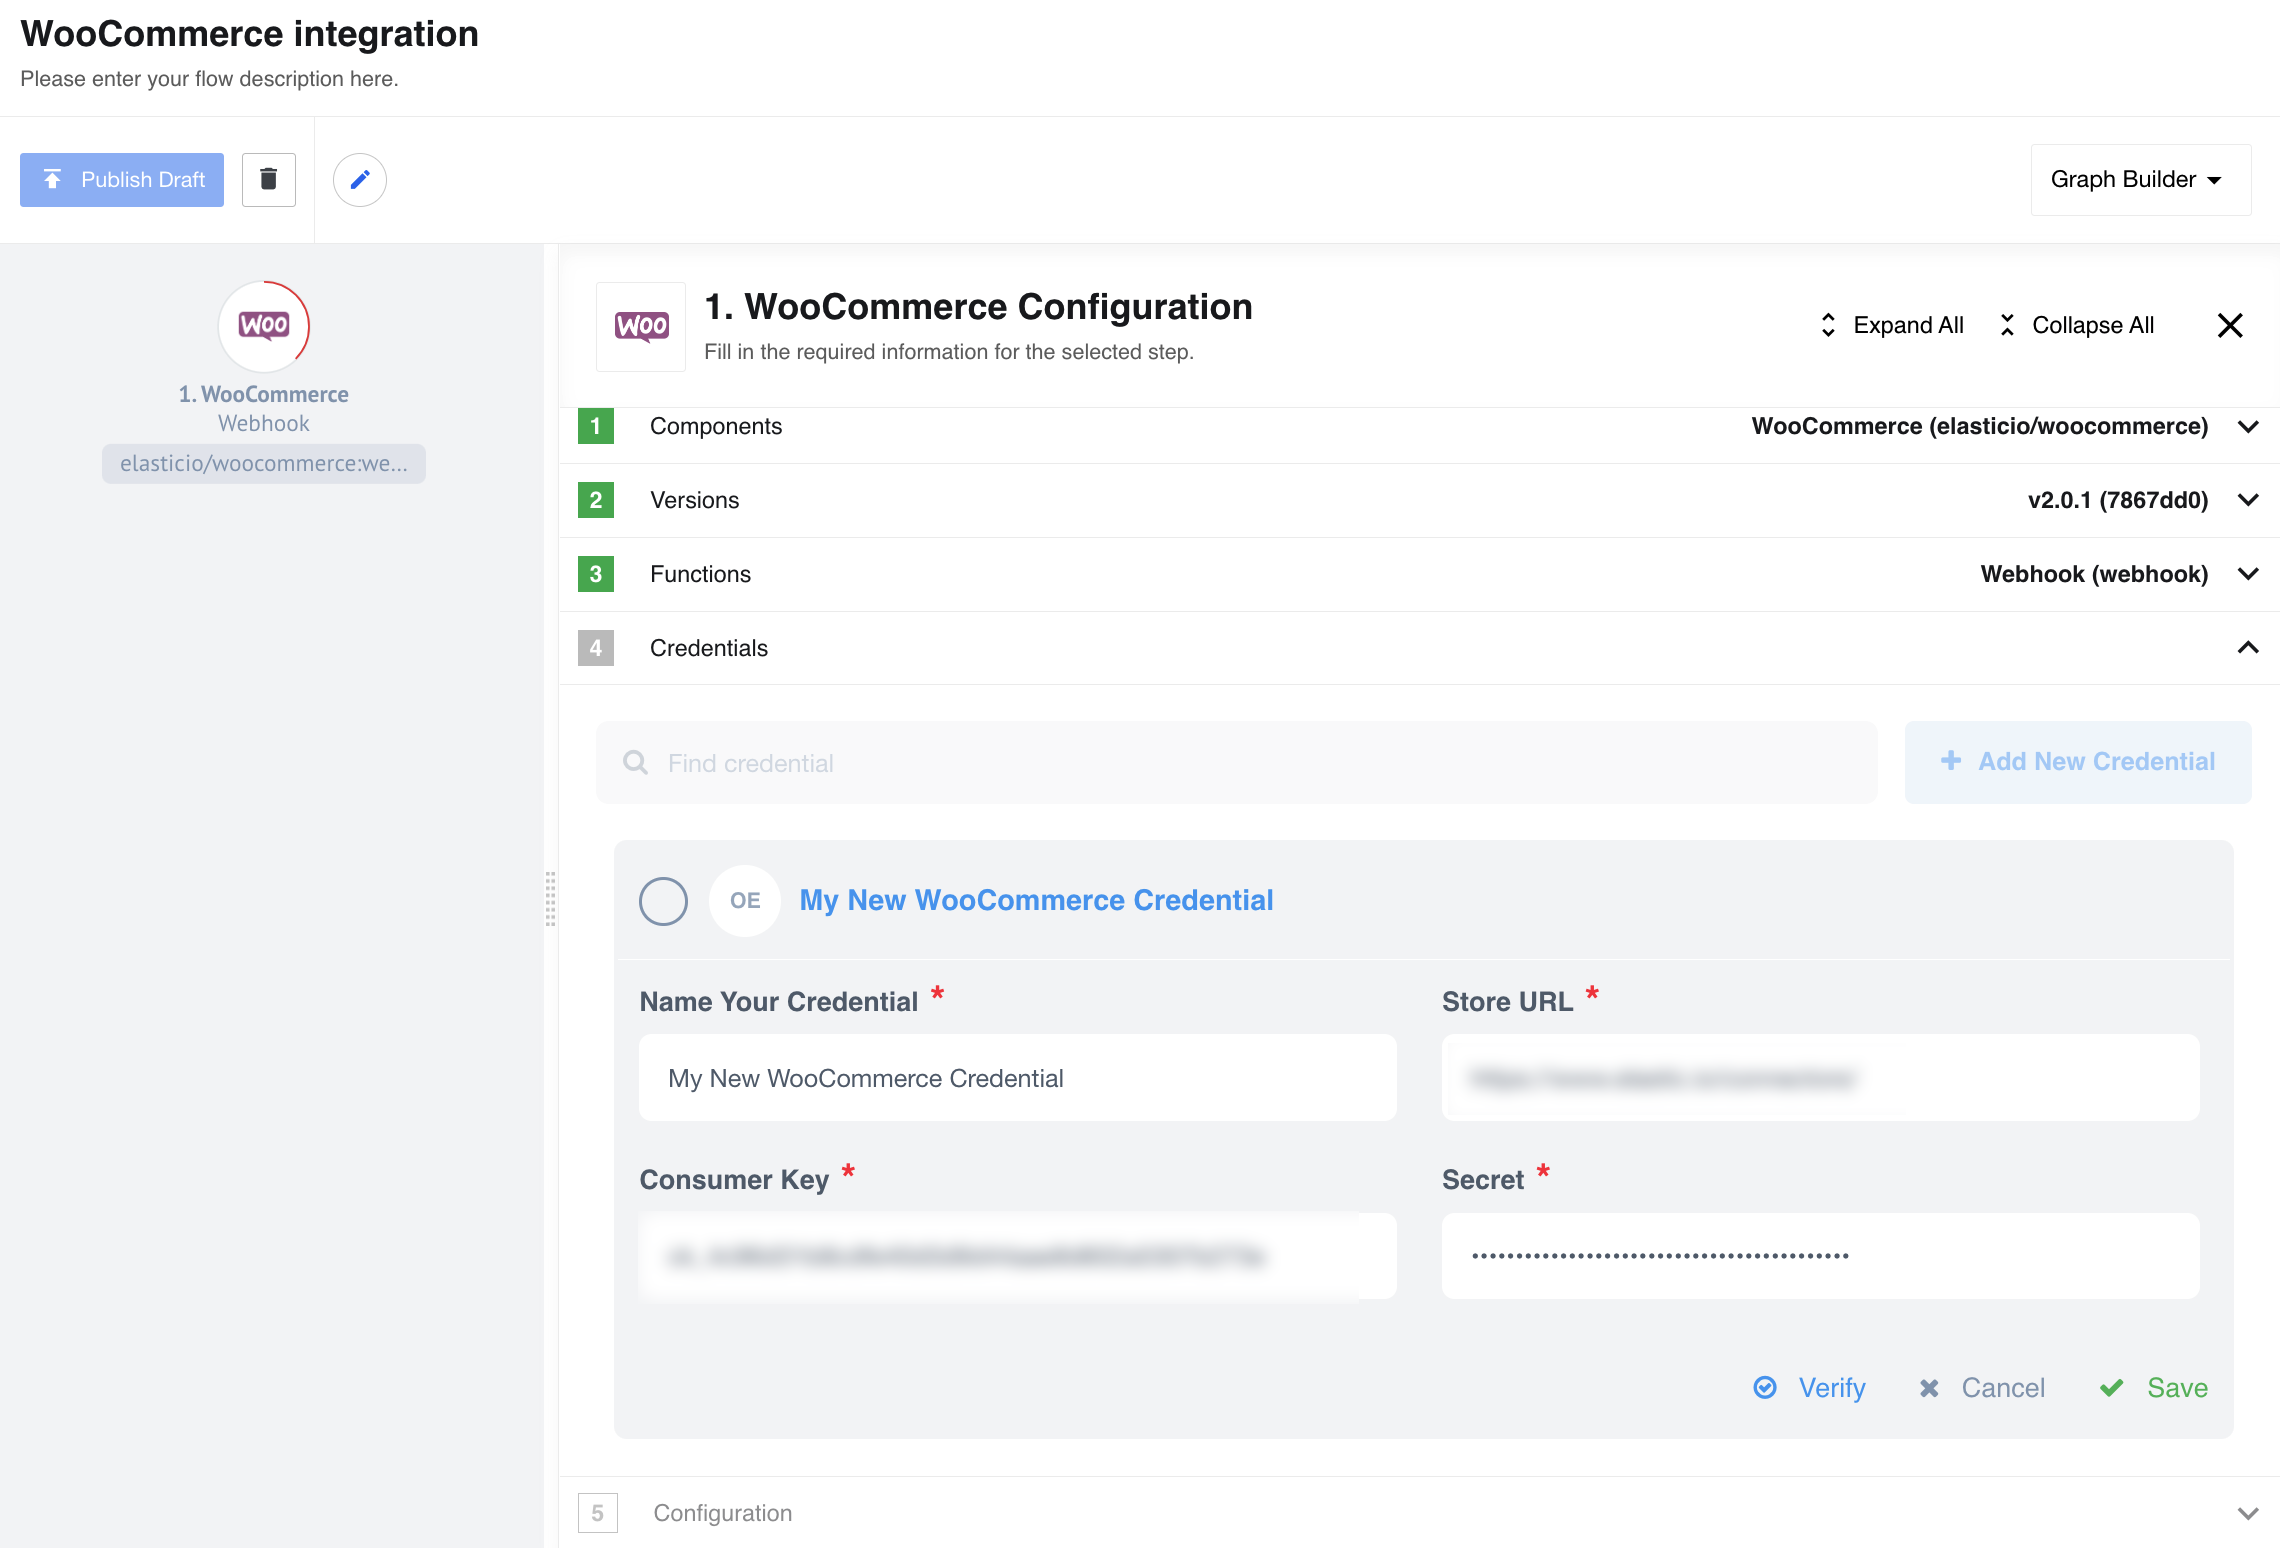Viewport: 2280px width, 1548px height.
Task: Expand the Configuration section chevron
Action: pos(2248,1513)
